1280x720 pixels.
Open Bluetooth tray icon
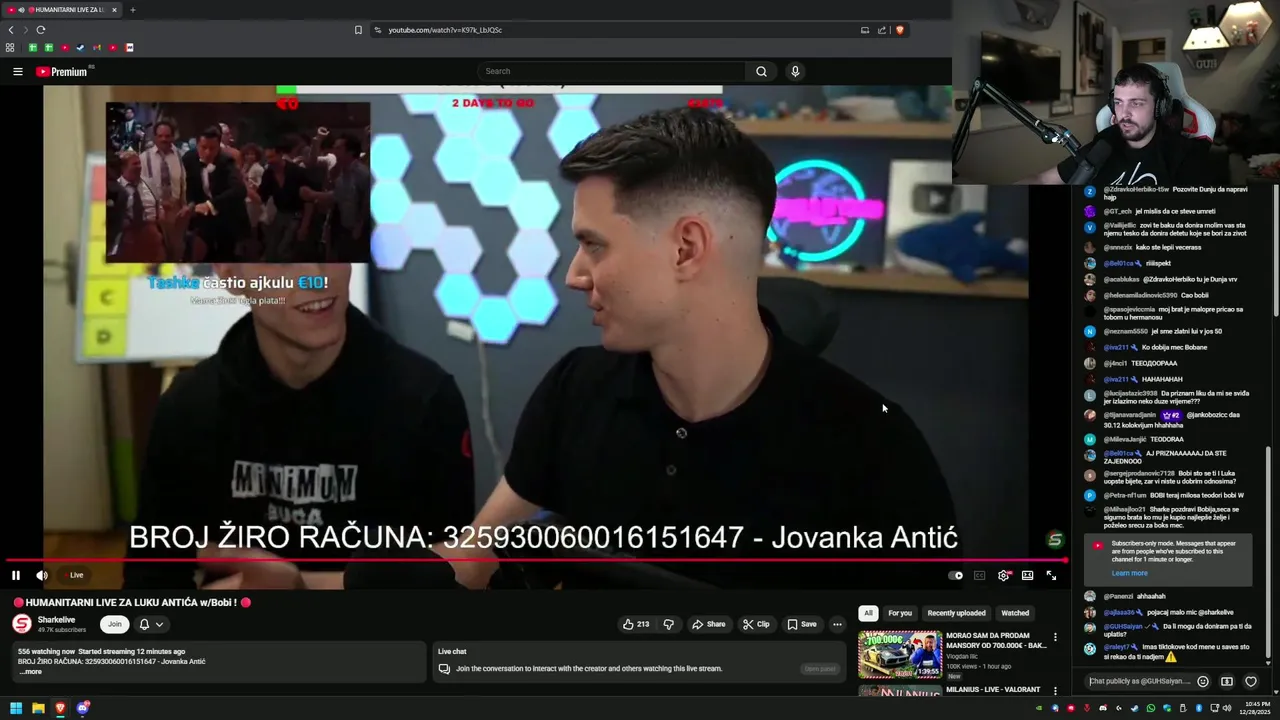(x=1199, y=708)
